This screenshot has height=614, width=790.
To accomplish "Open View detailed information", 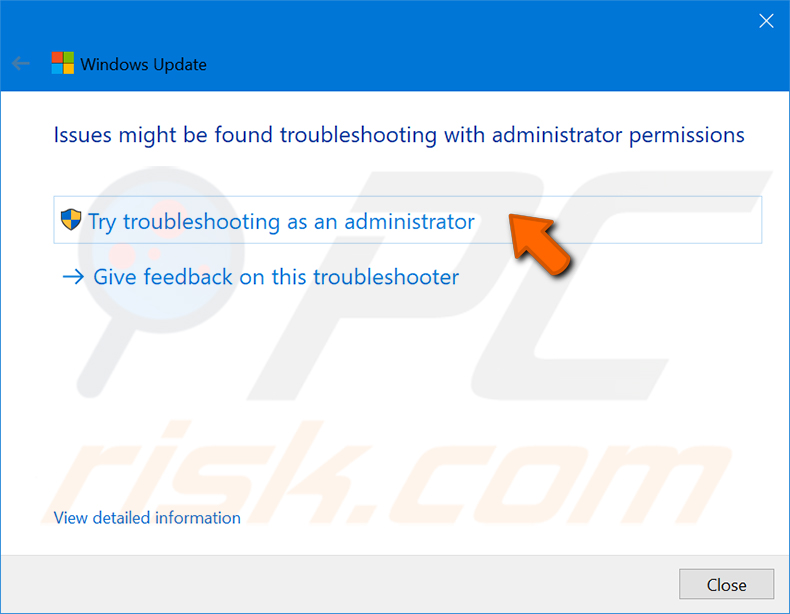I will (147, 518).
